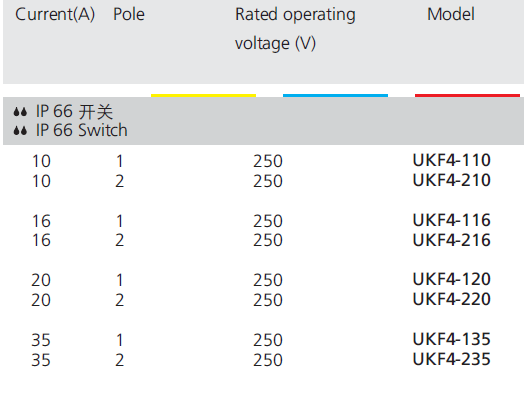The width and height of the screenshot is (524, 401).
Task: Select model UKF4-135
Action: coord(451,339)
